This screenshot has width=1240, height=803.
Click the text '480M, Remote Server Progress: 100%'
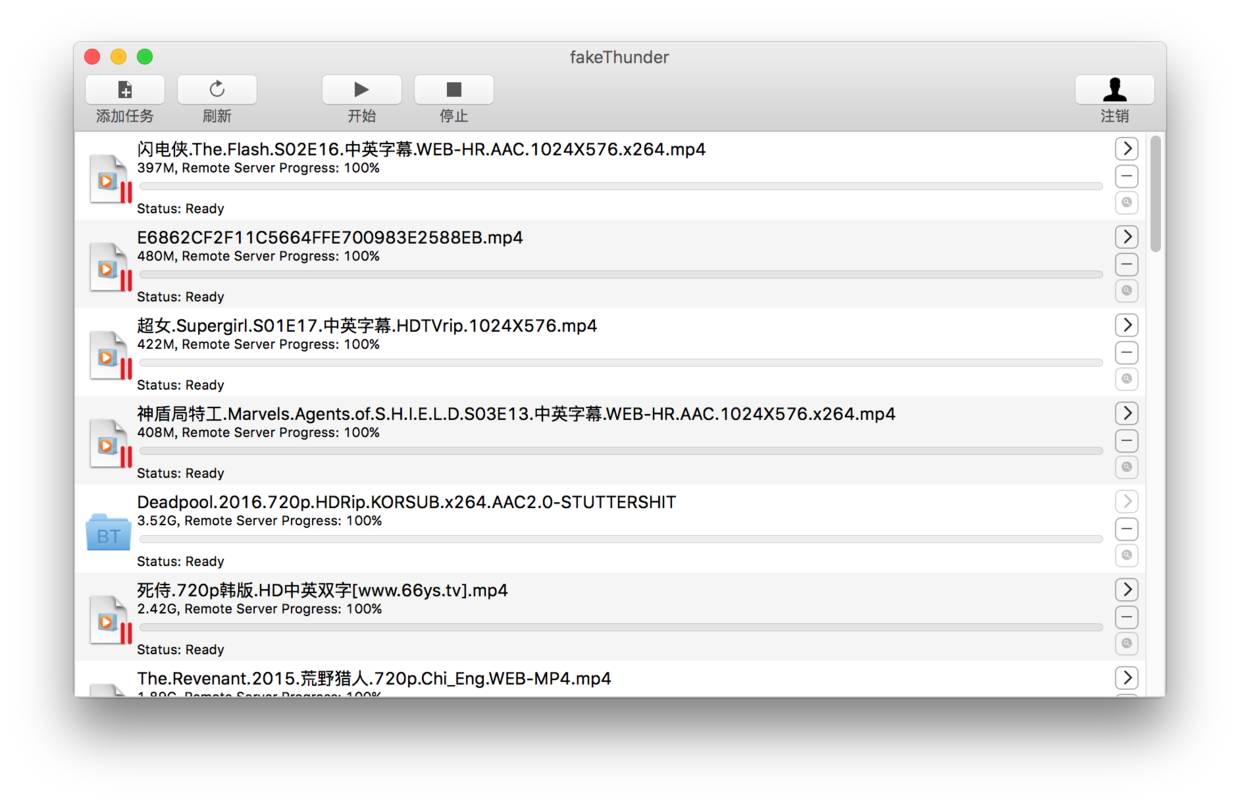258,256
